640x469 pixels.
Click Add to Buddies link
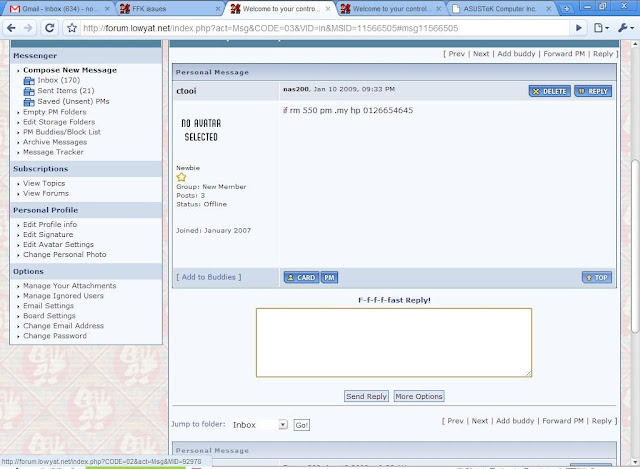pyautogui.click(x=209, y=277)
